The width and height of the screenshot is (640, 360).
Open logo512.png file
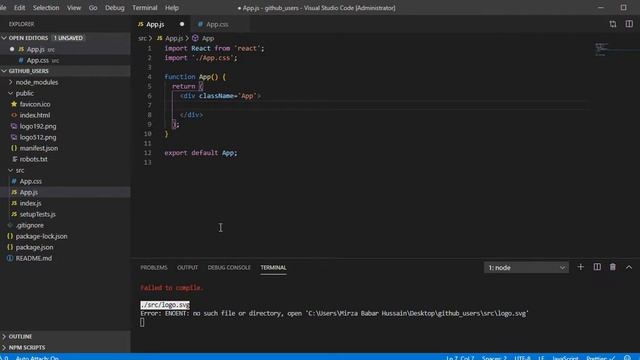tap(38, 137)
